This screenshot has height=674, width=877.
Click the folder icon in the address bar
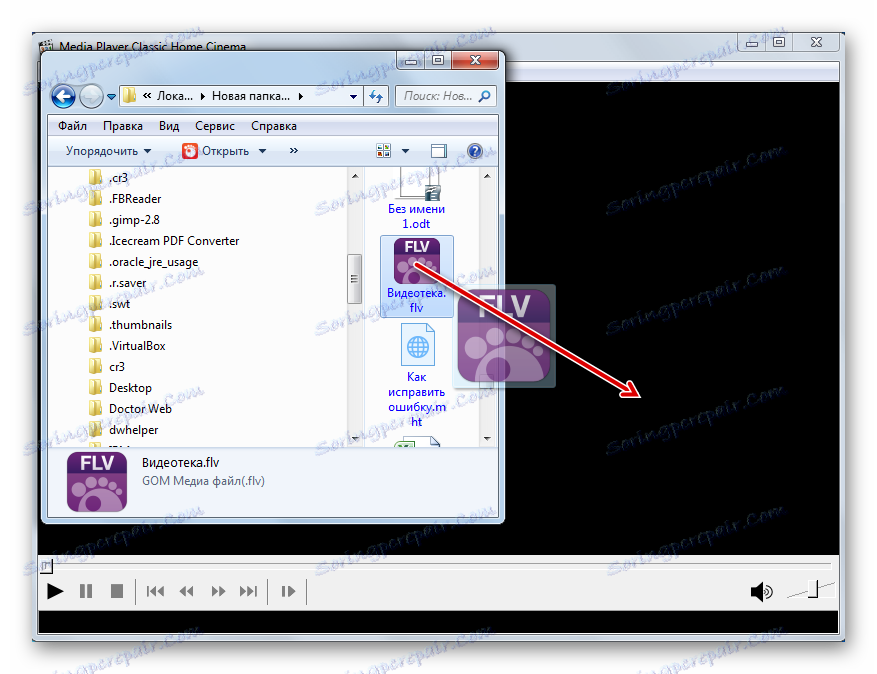click(x=130, y=96)
